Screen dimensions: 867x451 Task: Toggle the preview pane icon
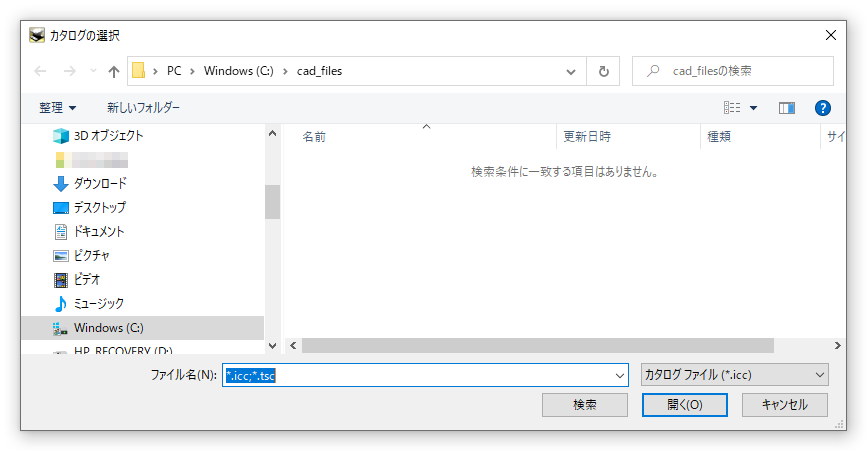(x=787, y=108)
